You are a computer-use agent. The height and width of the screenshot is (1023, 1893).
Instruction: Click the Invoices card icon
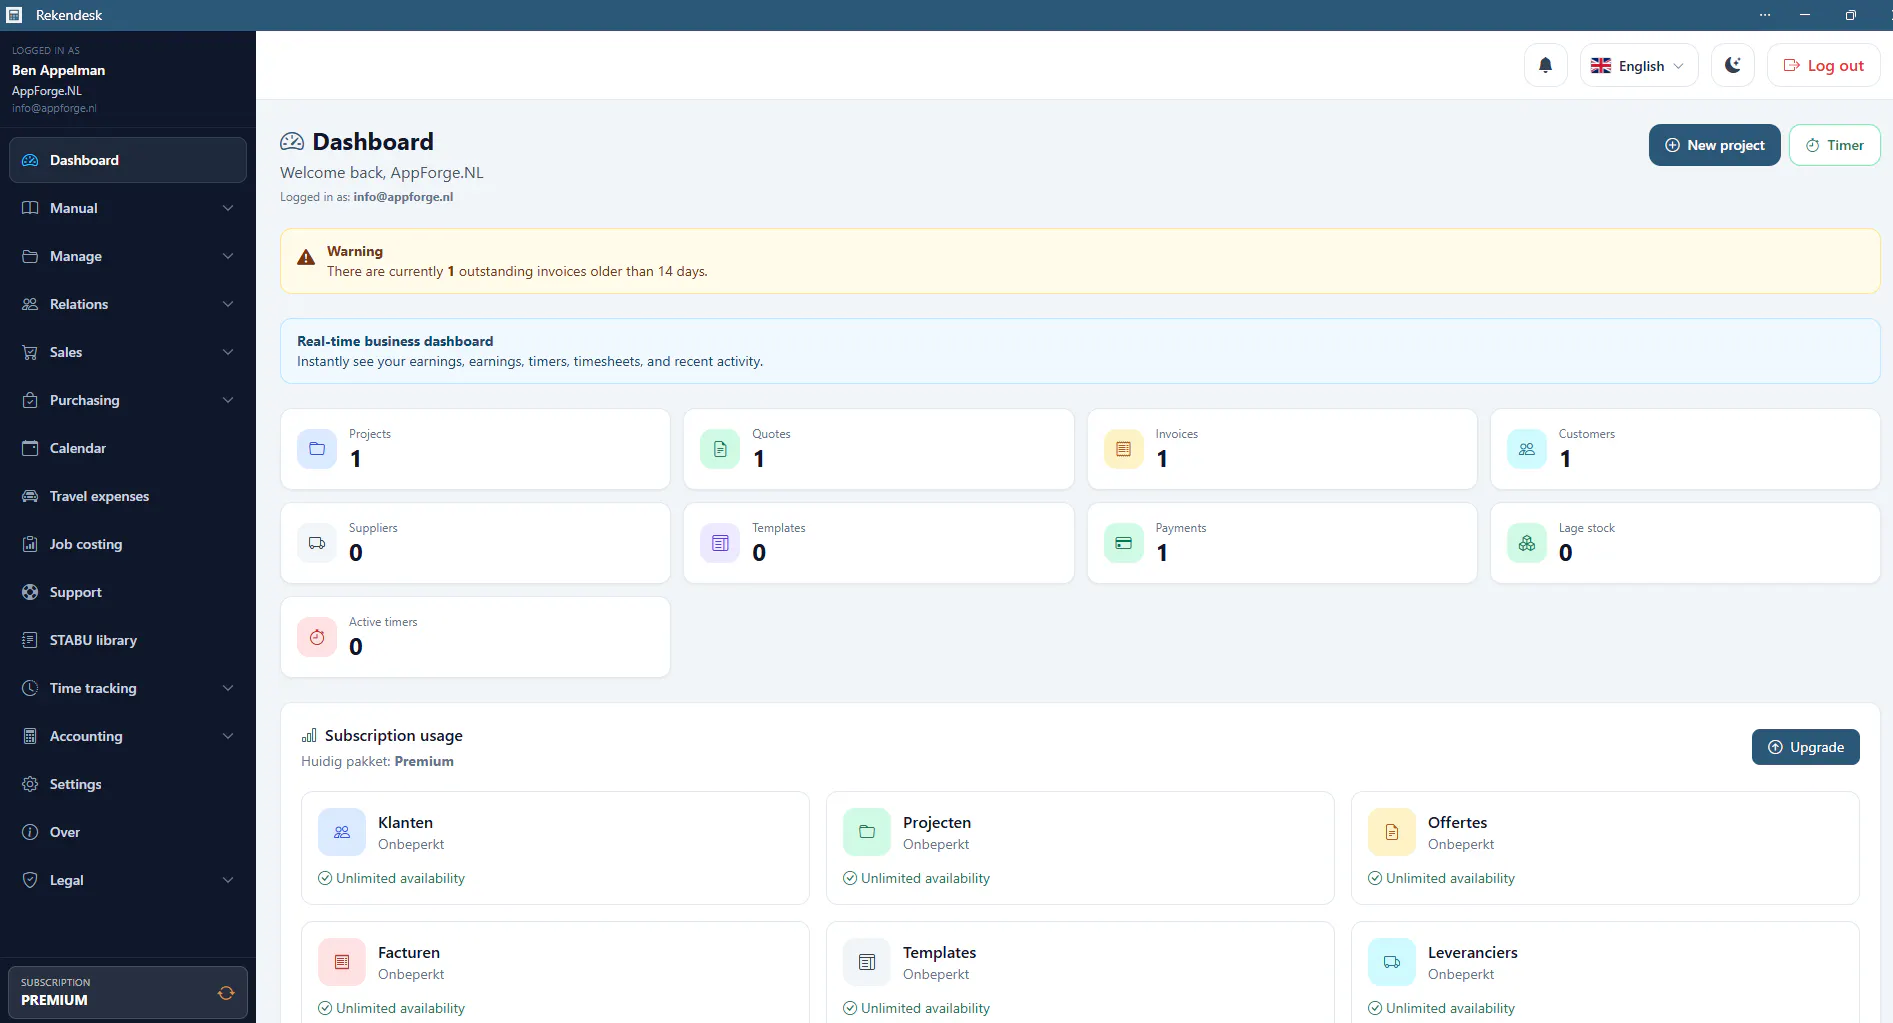(1123, 449)
